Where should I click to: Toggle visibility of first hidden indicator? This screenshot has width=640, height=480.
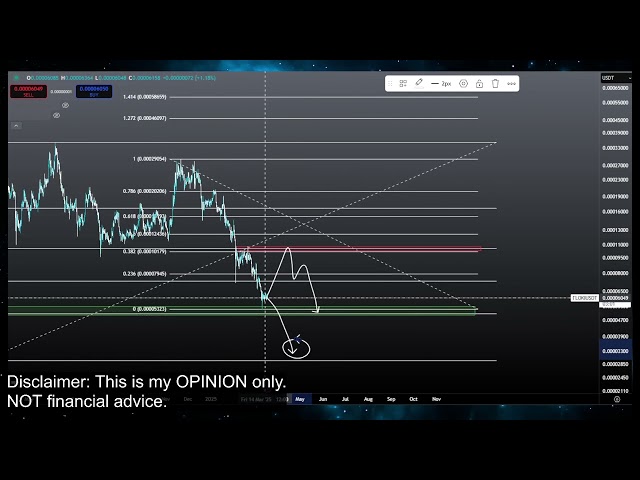click(x=65, y=105)
